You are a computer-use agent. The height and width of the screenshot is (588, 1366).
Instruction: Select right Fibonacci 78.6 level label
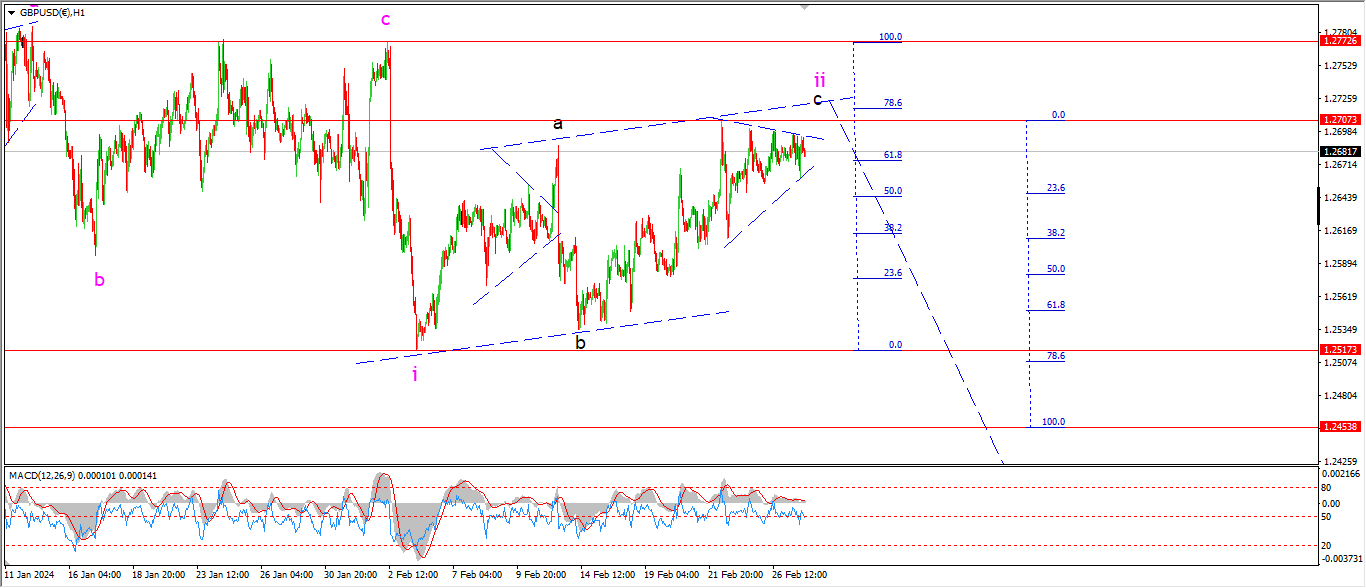pos(1055,356)
